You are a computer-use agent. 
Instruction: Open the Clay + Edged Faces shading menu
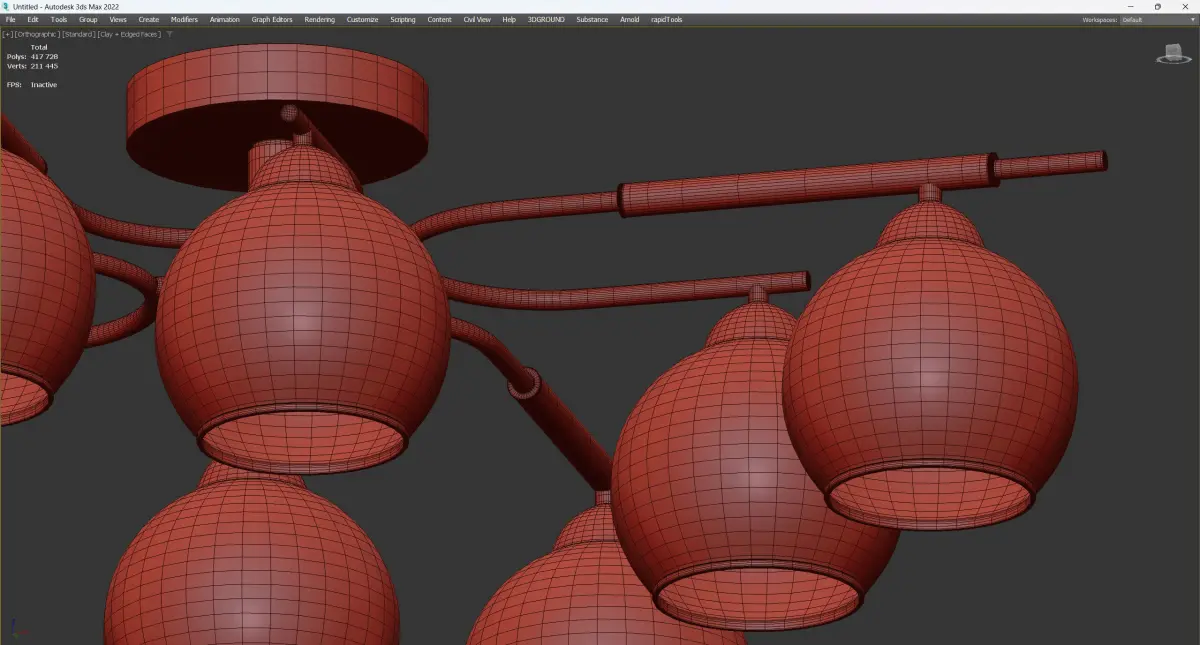pyautogui.click(x=128, y=34)
